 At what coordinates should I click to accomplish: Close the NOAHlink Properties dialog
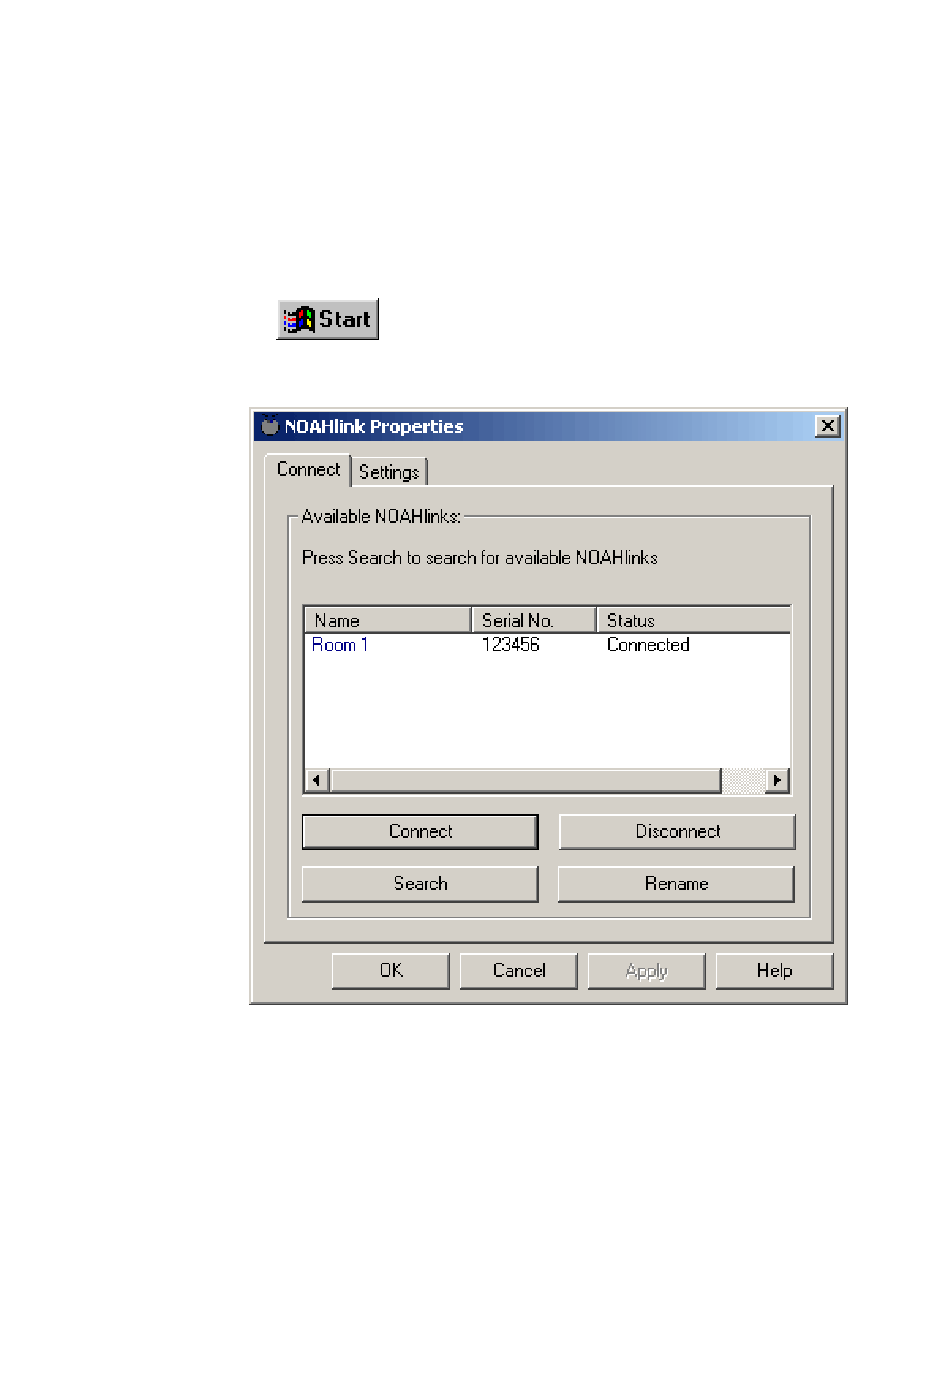coord(828,426)
